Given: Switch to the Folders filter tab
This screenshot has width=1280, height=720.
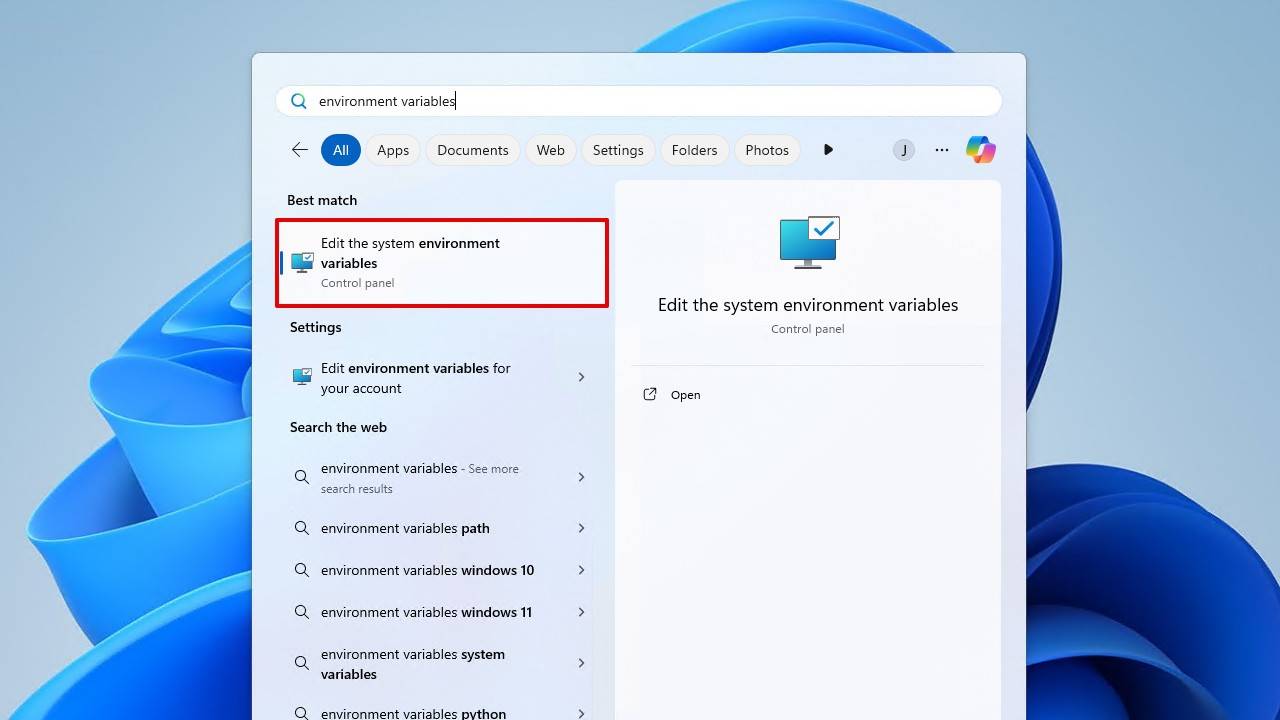Looking at the screenshot, I should coord(695,150).
